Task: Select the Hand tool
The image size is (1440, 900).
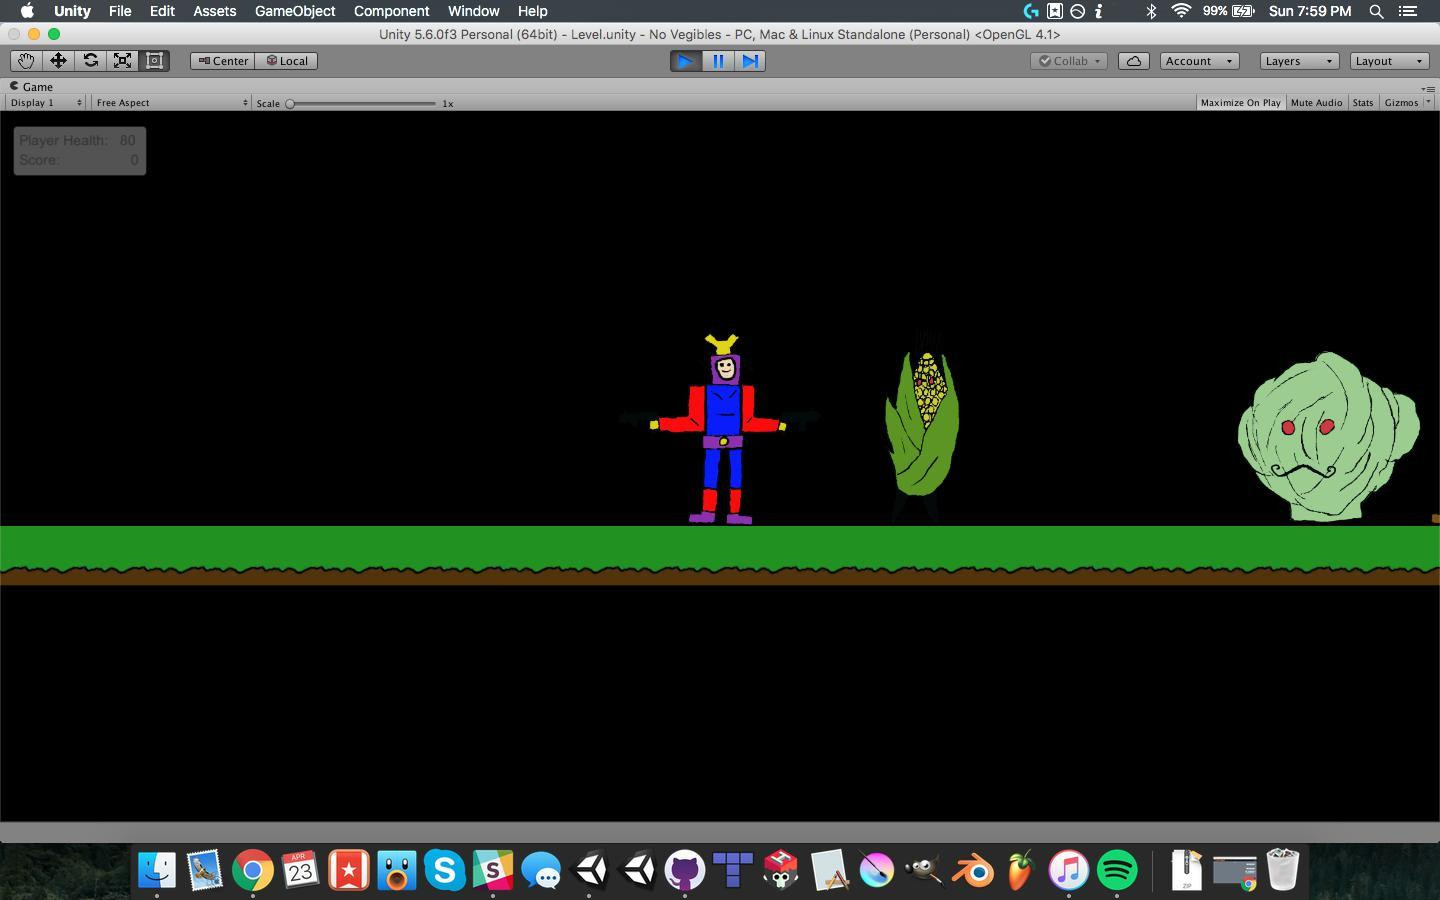Action: pos(26,61)
